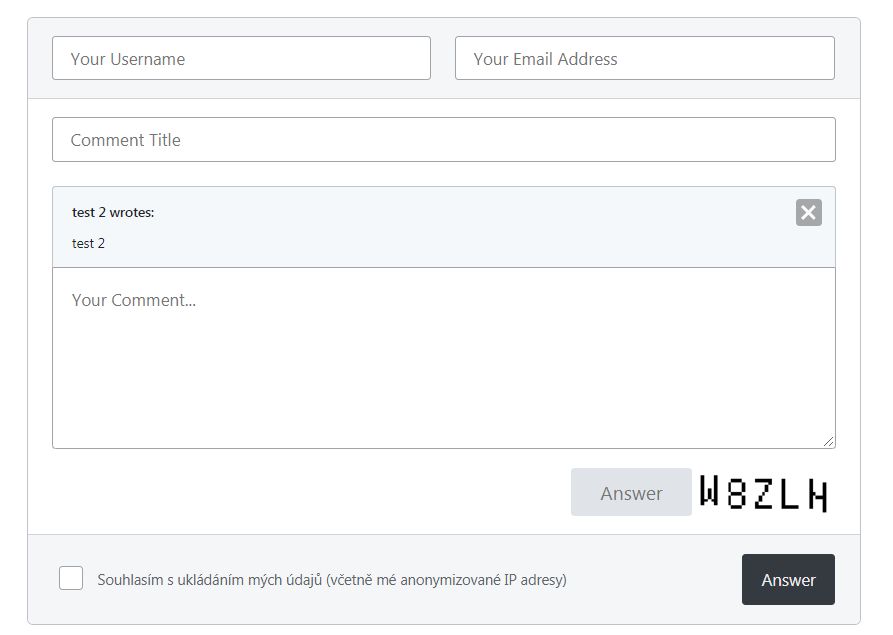Click the "Souhlasím s ukládáním mých údajů" label
893x635 pixels.
(209, 580)
